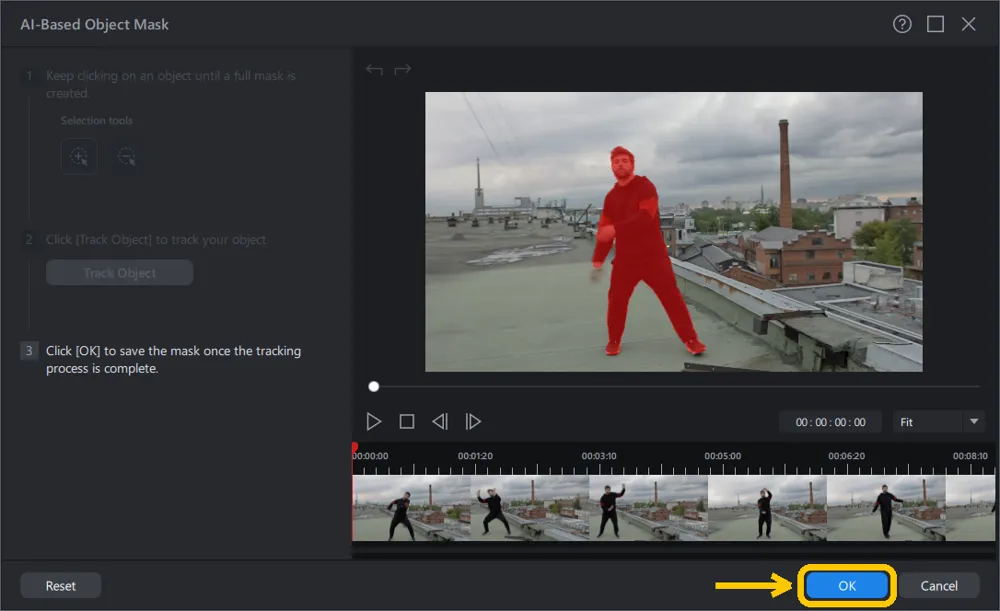Click the undo arrow above the preview
This screenshot has height=611, width=1000.
374,69
